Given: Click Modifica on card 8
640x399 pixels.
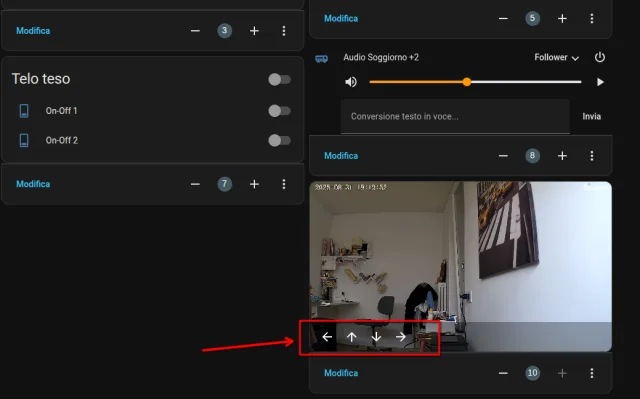Looking at the screenshot, I should 341,156.
